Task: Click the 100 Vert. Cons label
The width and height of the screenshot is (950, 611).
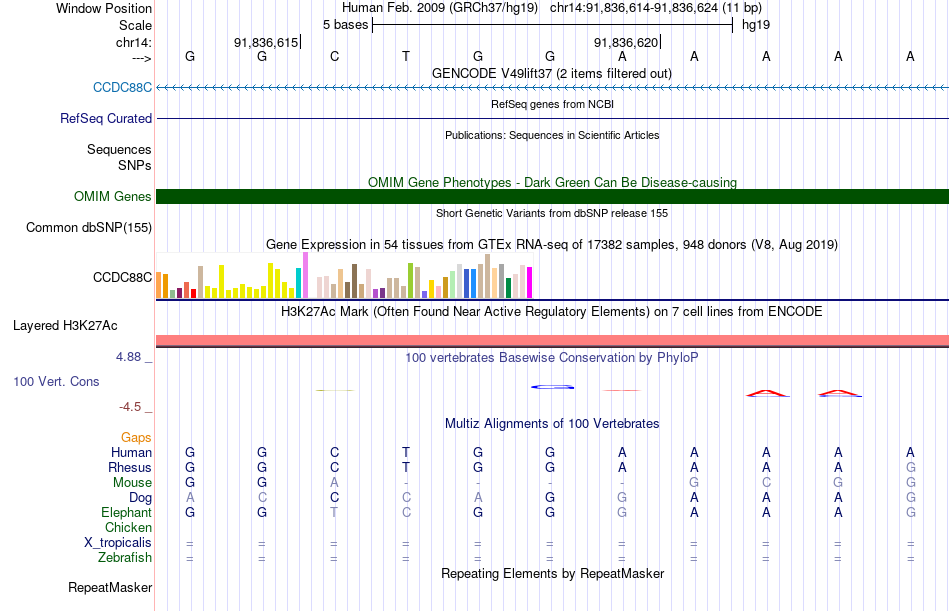Action: coord(56,381)
